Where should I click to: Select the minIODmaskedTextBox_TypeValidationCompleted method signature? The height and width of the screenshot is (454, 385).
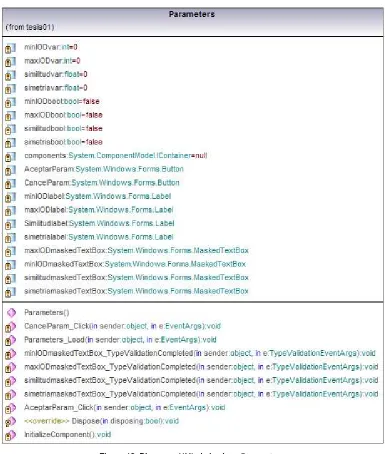[x=200, y=353]
